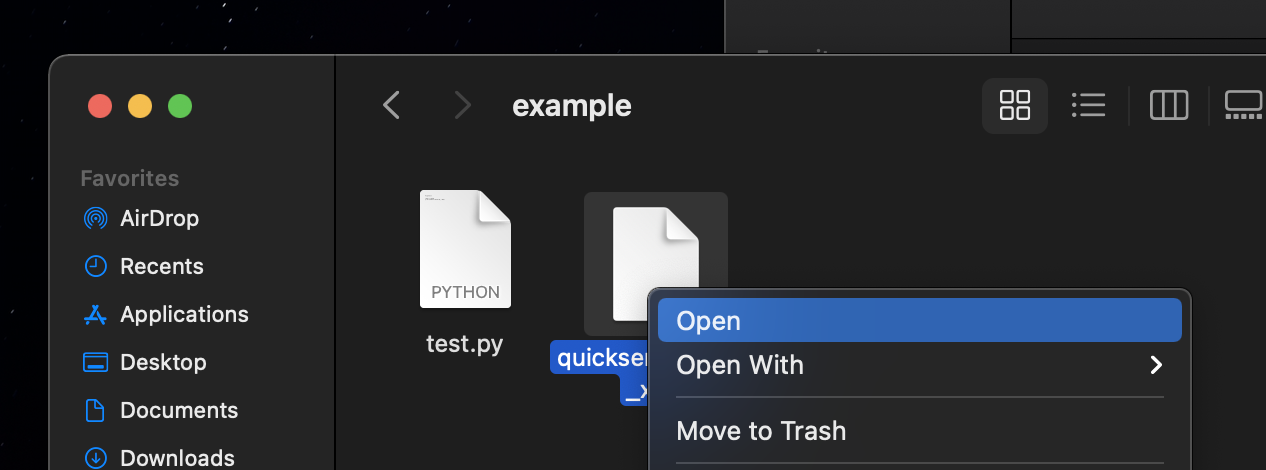Open the Downloads folder in sidebar

pyautogui.click(x=177, y=458)
